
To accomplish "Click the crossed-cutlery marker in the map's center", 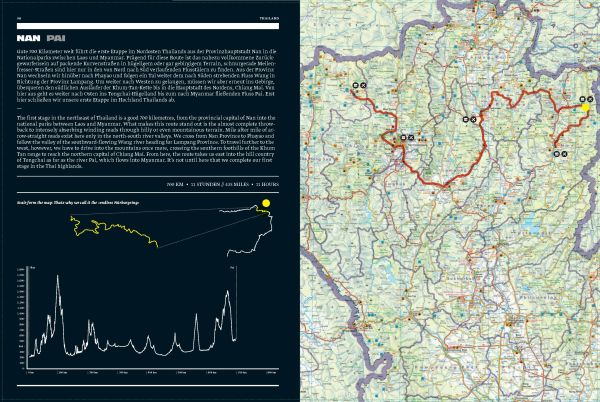I will click(473, 117).
